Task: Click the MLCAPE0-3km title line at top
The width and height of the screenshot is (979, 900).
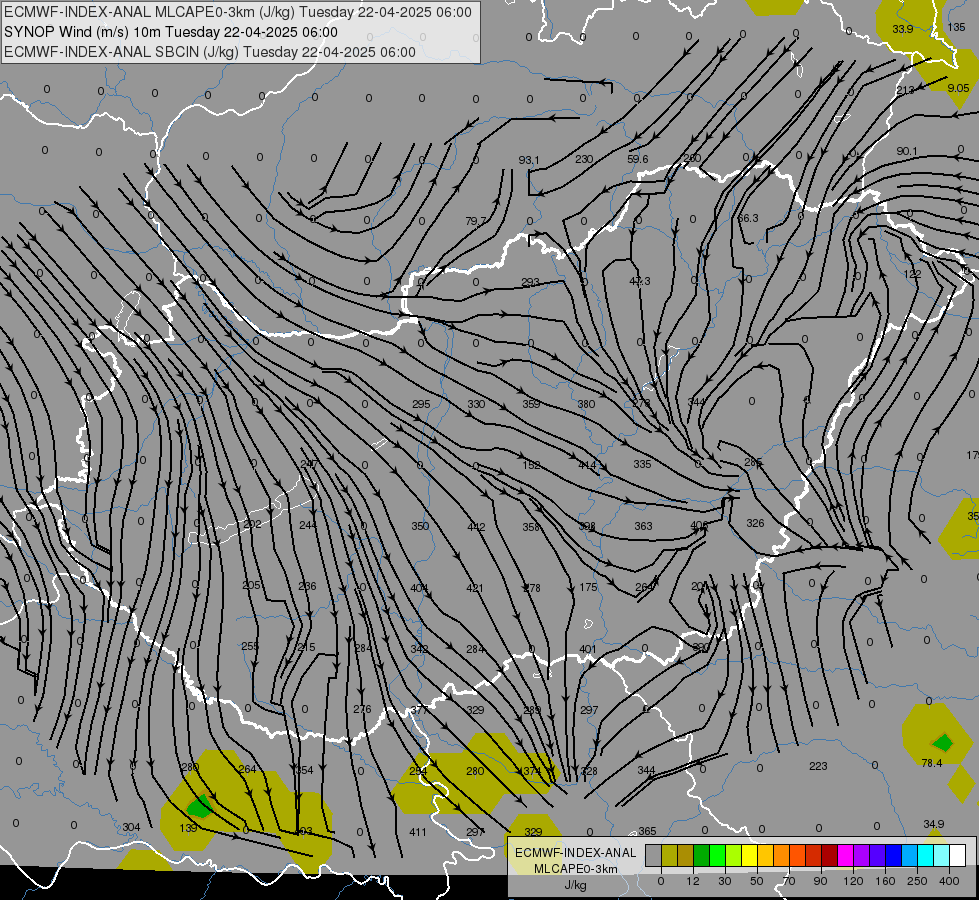Action: click(x=238, y=12)
